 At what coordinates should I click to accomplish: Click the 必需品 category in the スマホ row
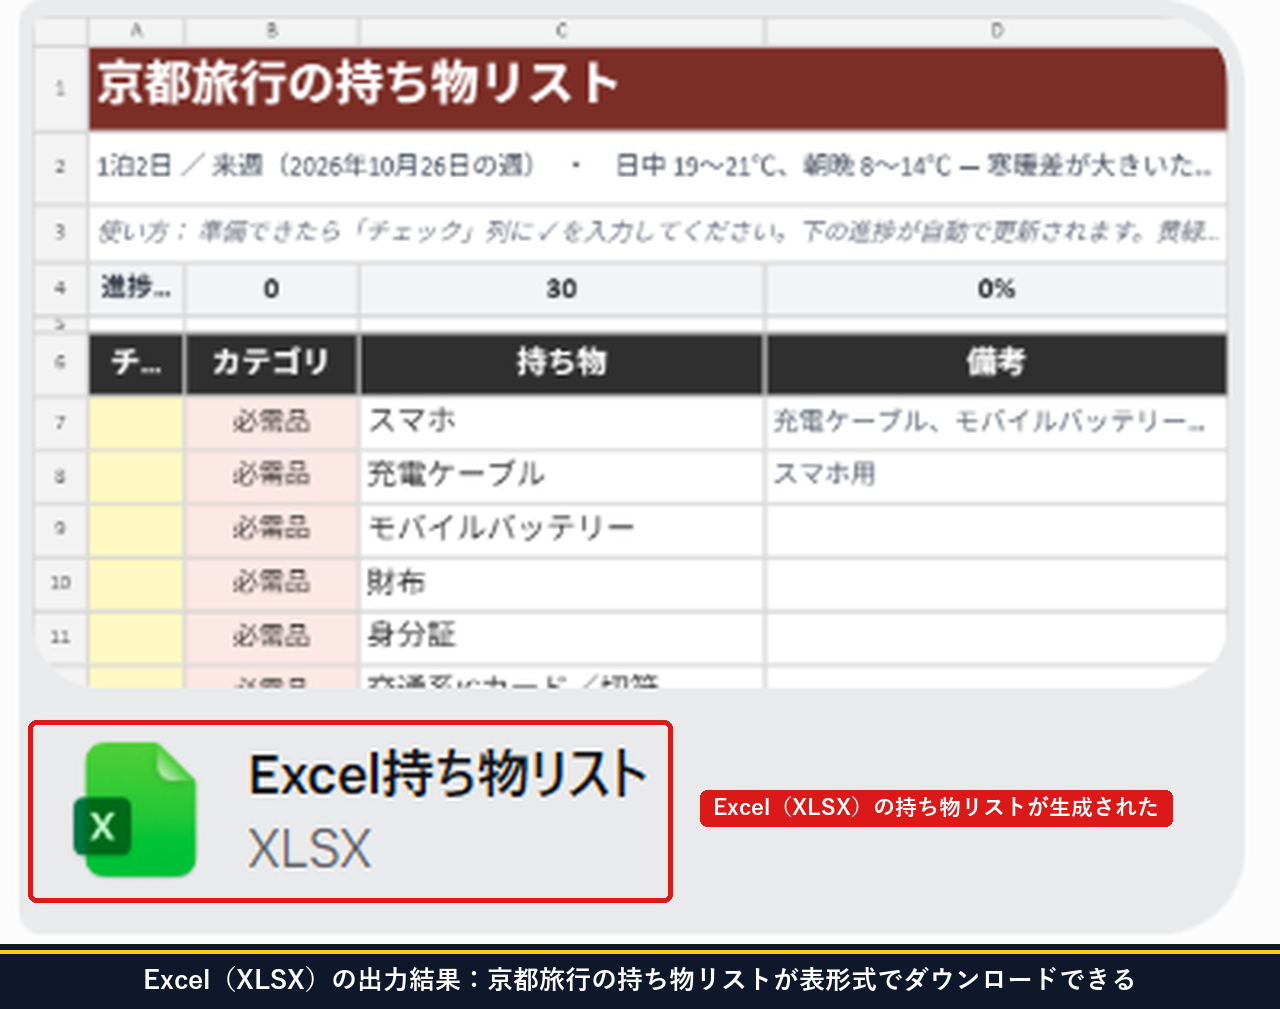(272, 422)
